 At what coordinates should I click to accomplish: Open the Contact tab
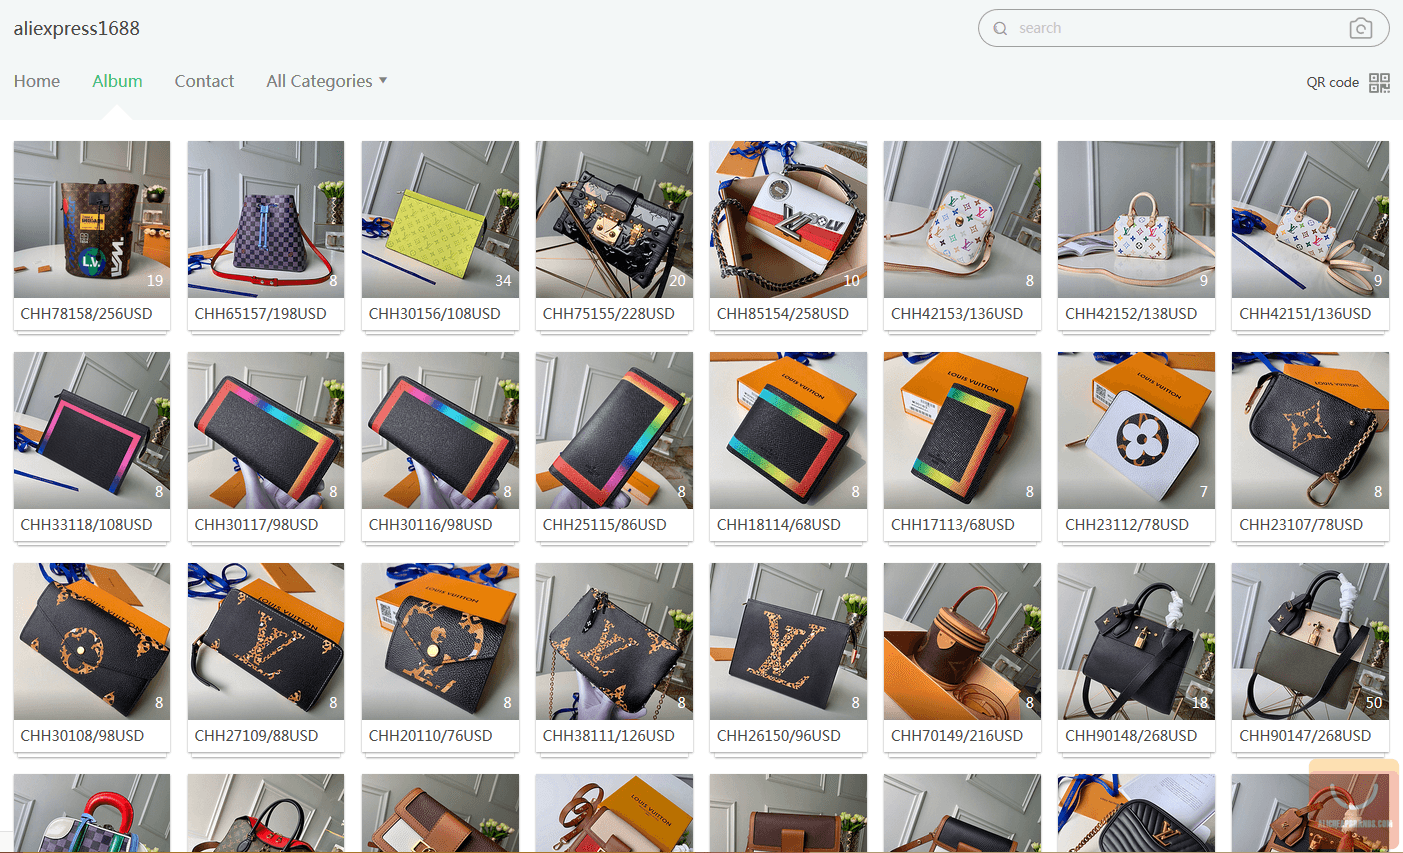pyautogui.click(x=204, y=81)
